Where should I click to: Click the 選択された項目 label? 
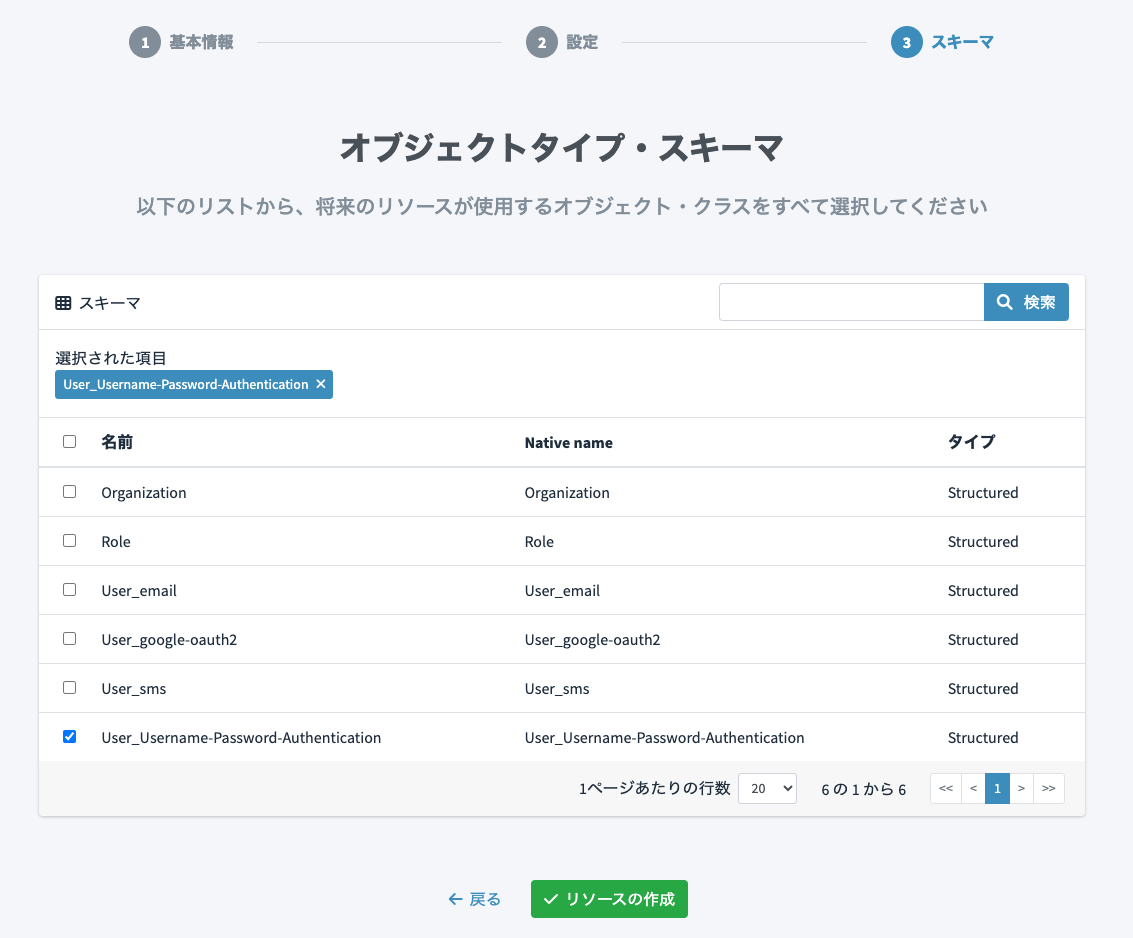click(x=111, y=358)
